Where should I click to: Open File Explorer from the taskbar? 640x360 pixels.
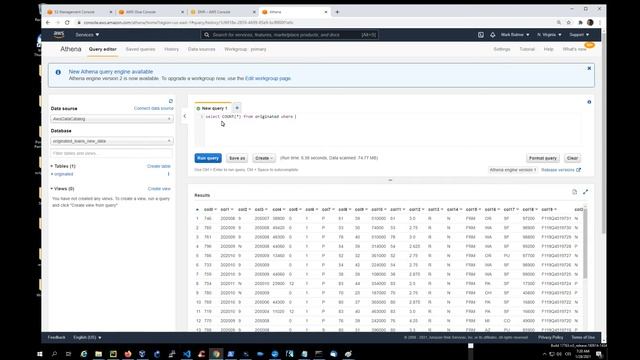[x=98, y=354]
